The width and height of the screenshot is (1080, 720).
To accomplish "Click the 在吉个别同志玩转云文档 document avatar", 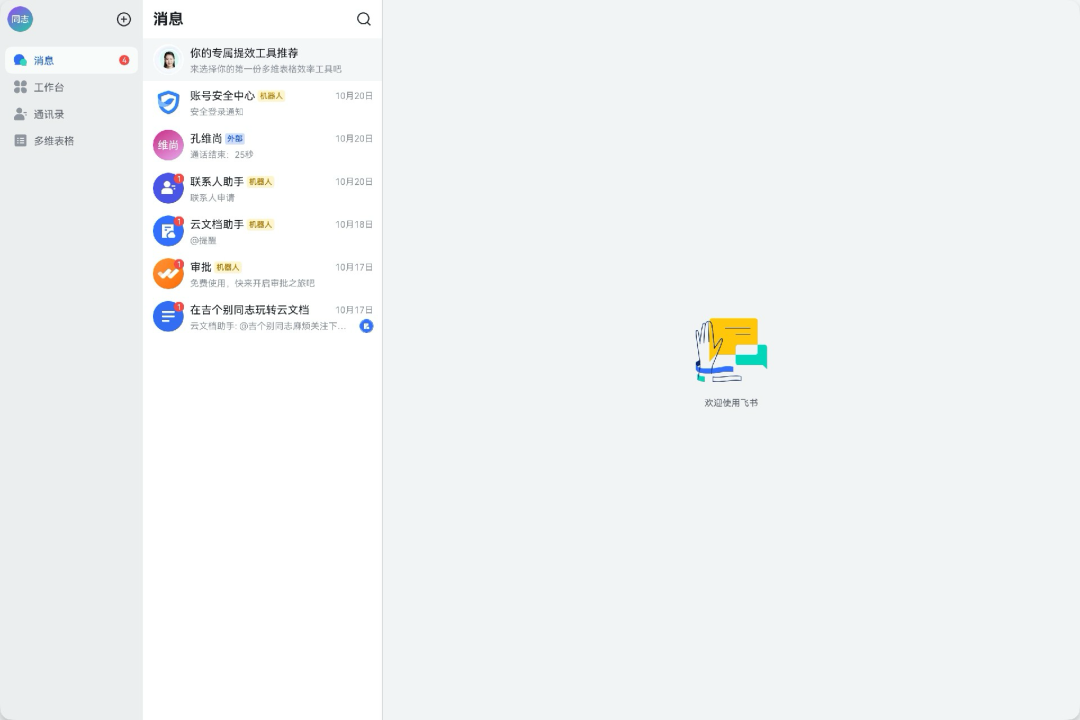I will pos(168,316).
